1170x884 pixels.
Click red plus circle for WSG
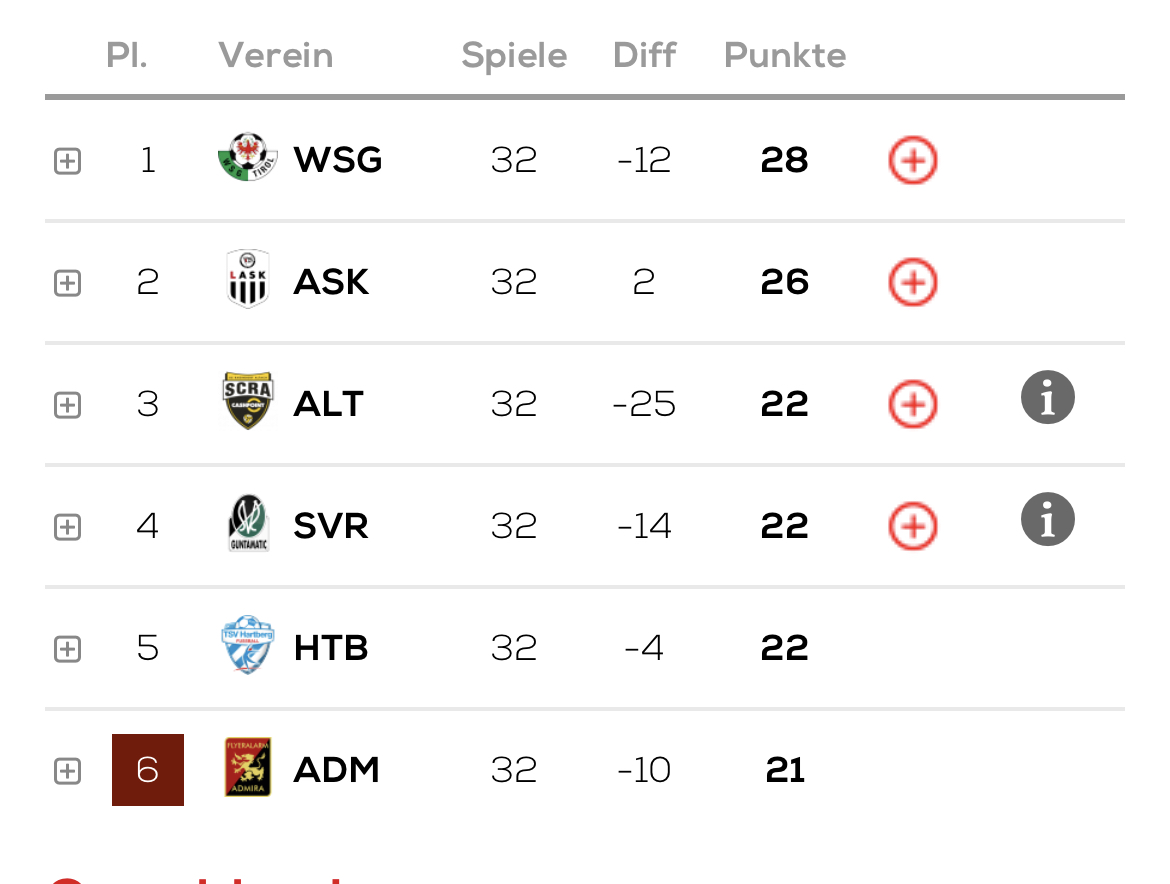[x=913, y=160]
